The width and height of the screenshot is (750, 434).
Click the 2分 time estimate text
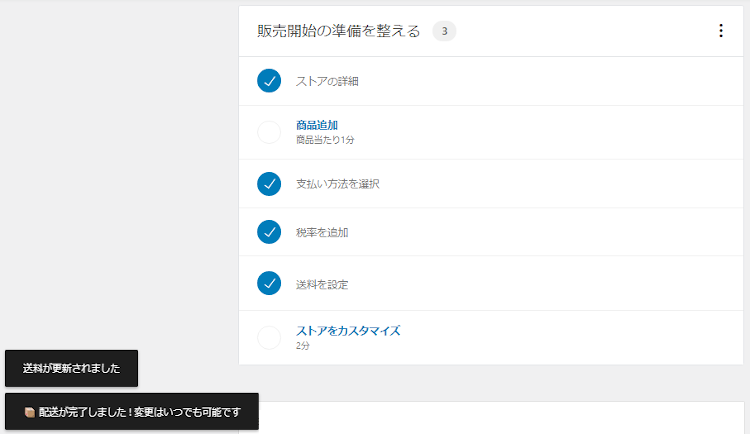coord(303,345)
